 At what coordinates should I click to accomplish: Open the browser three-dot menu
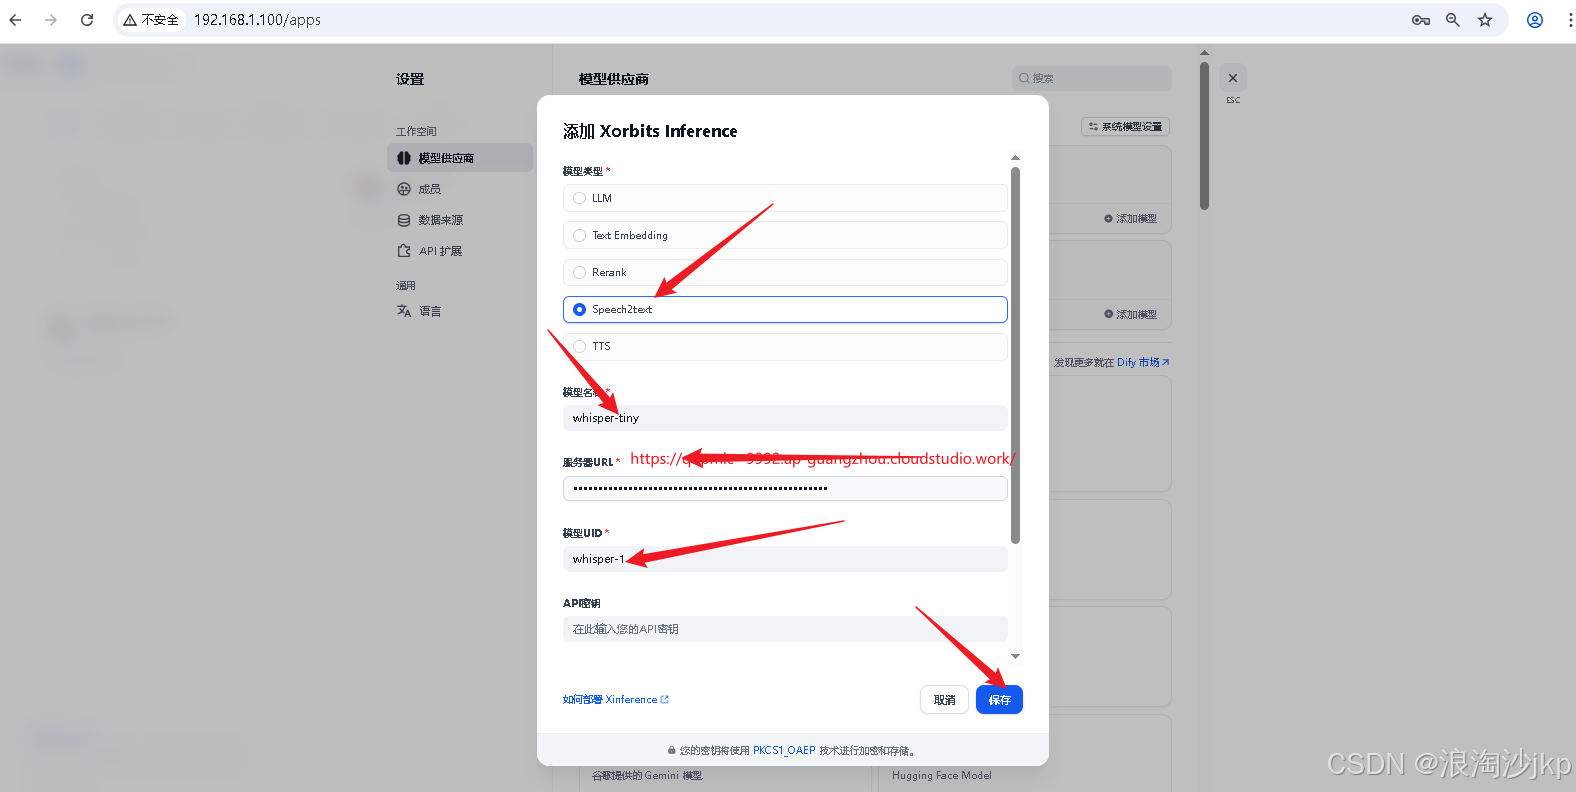click(x=1570, y=20)
